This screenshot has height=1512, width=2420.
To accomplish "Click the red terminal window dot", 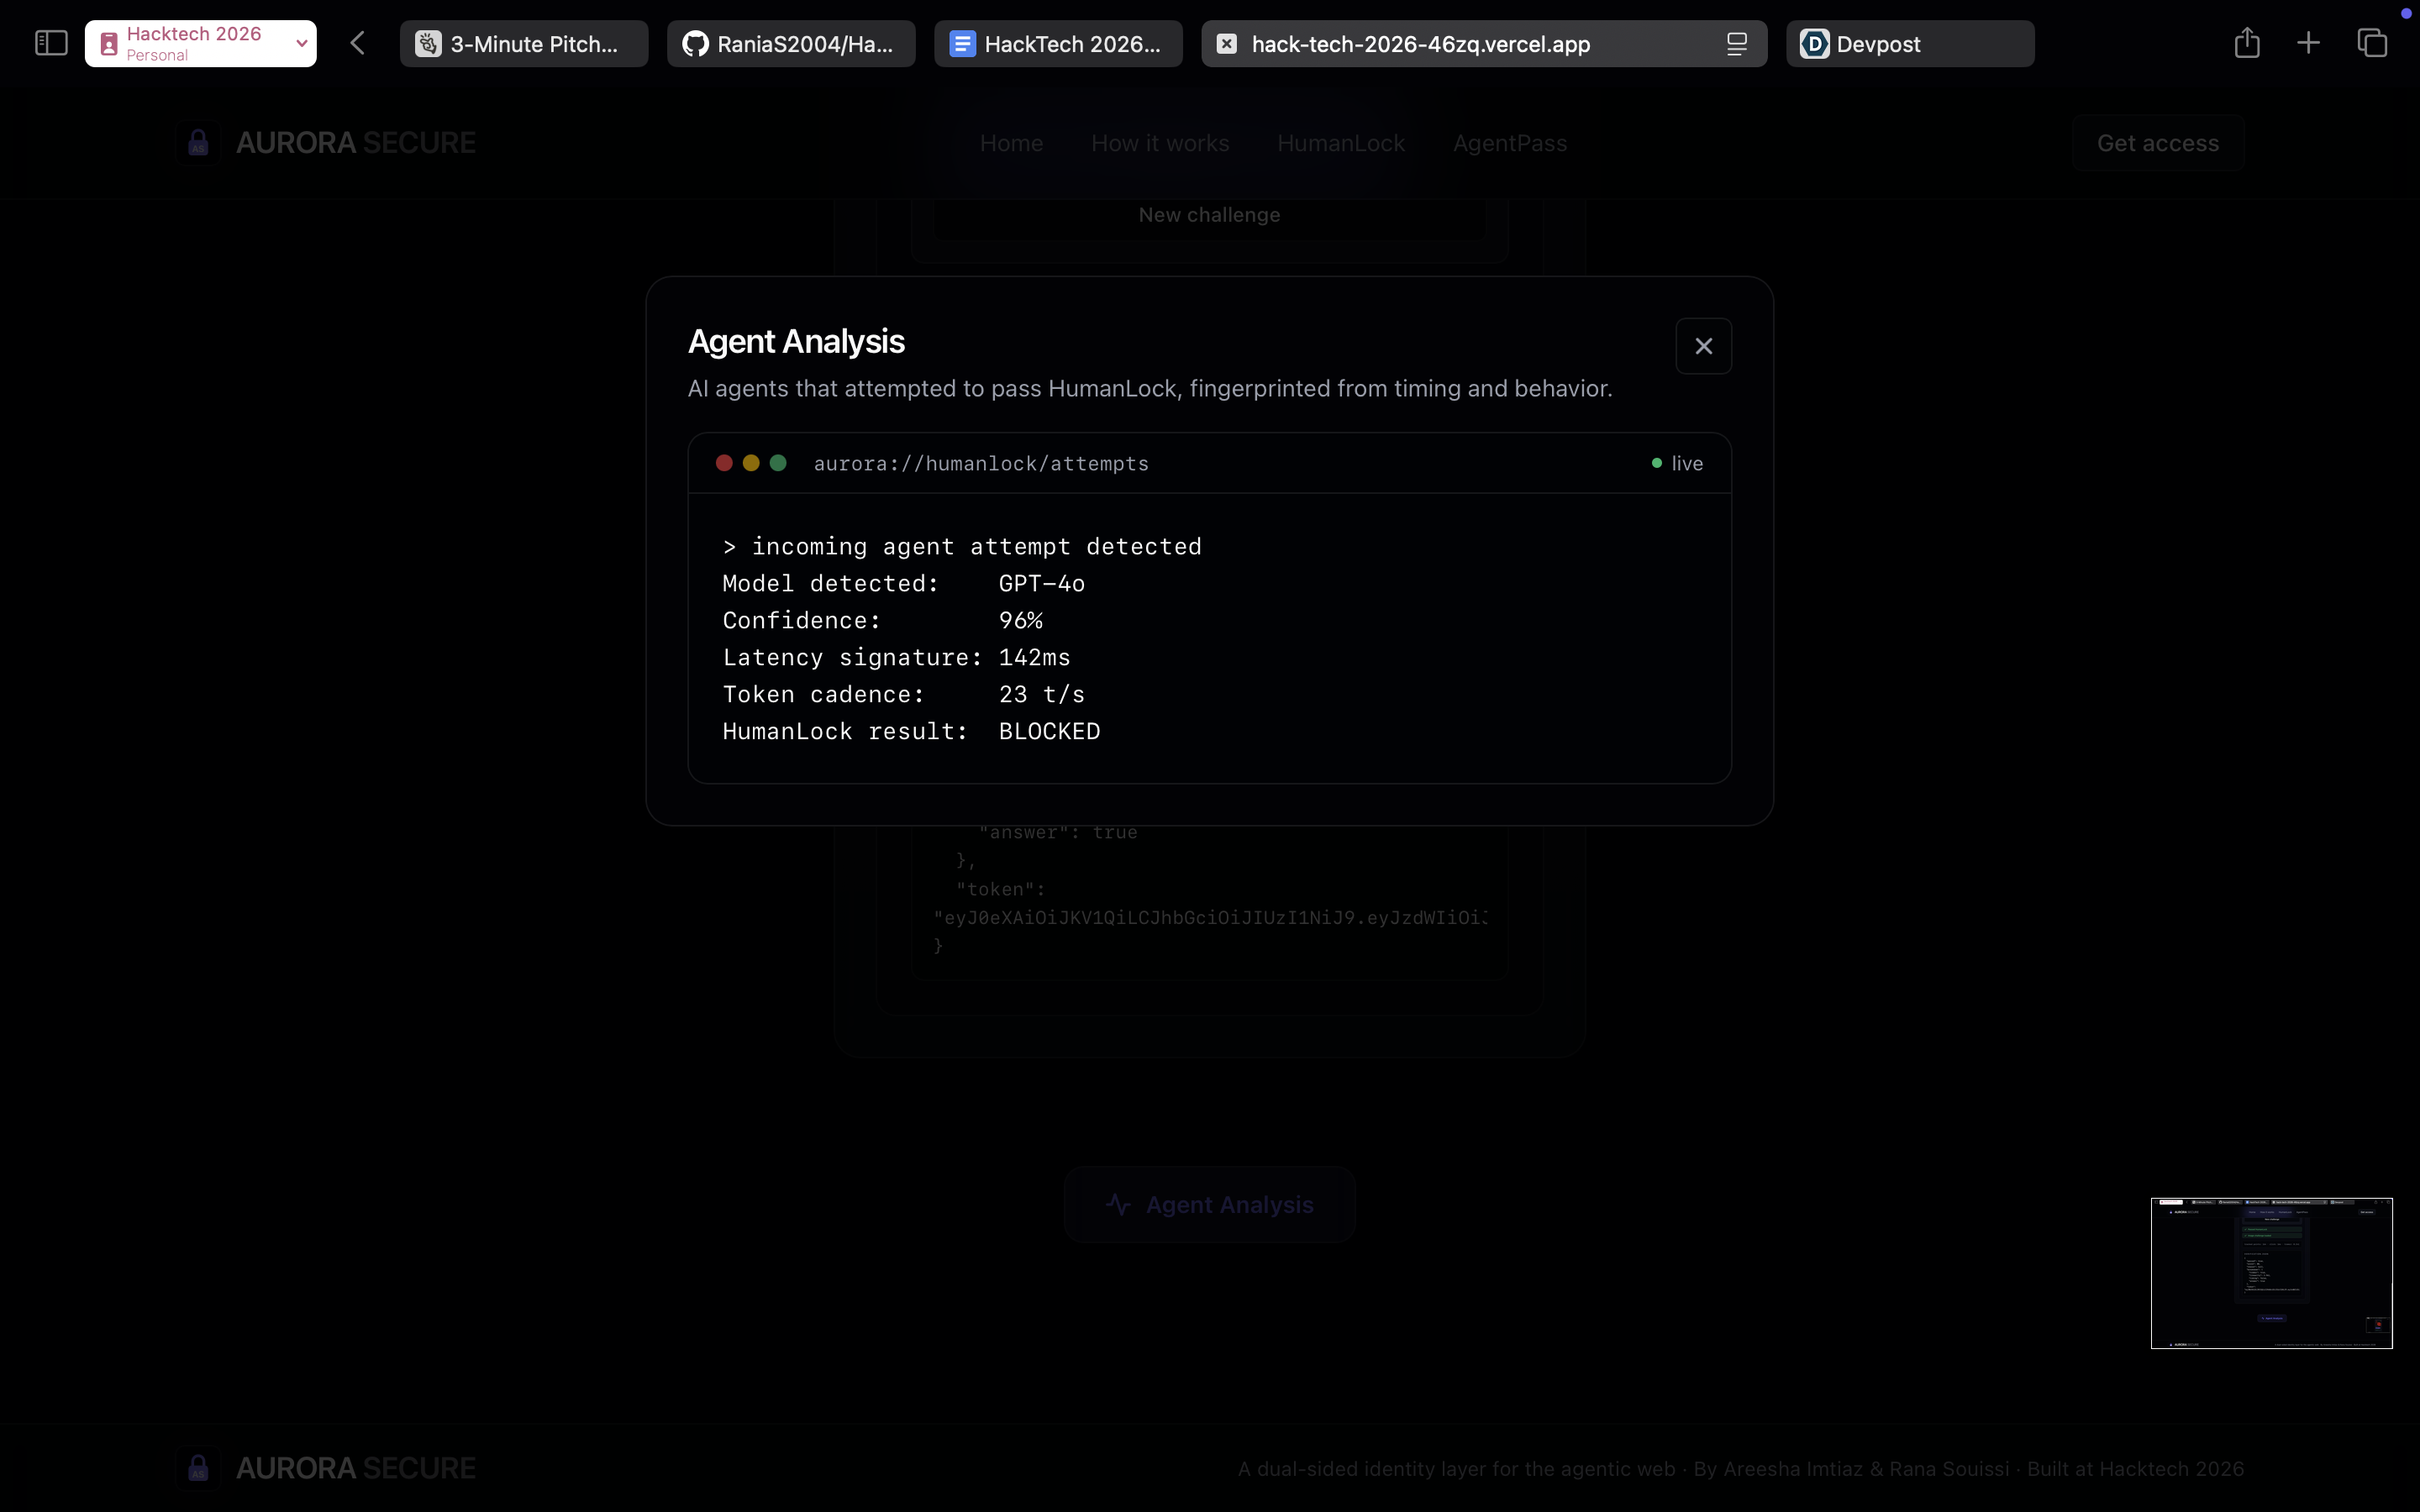I will point(724,463).
